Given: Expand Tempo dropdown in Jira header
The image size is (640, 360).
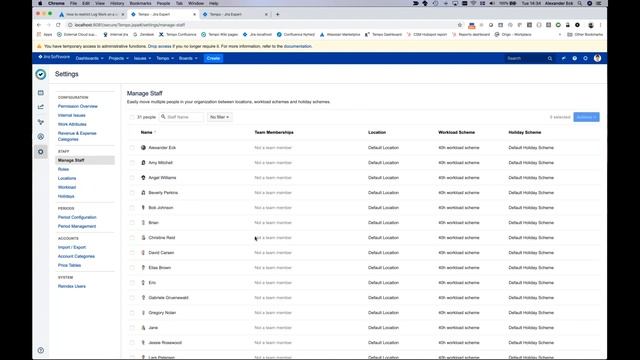Looking at the screenshot, I should (x=165, y=58).
